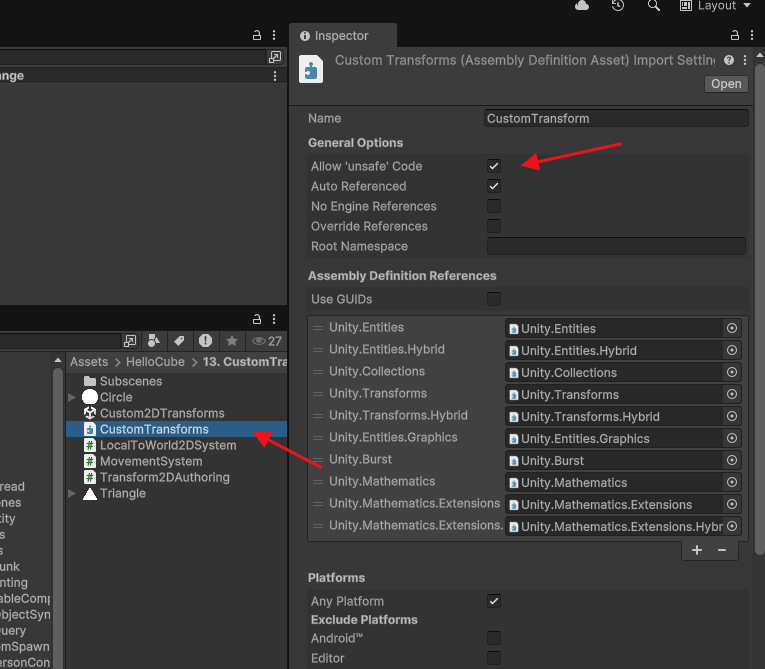Open object picker for Unity.Mathematics reference
The image size is (765, 669).
732,482
